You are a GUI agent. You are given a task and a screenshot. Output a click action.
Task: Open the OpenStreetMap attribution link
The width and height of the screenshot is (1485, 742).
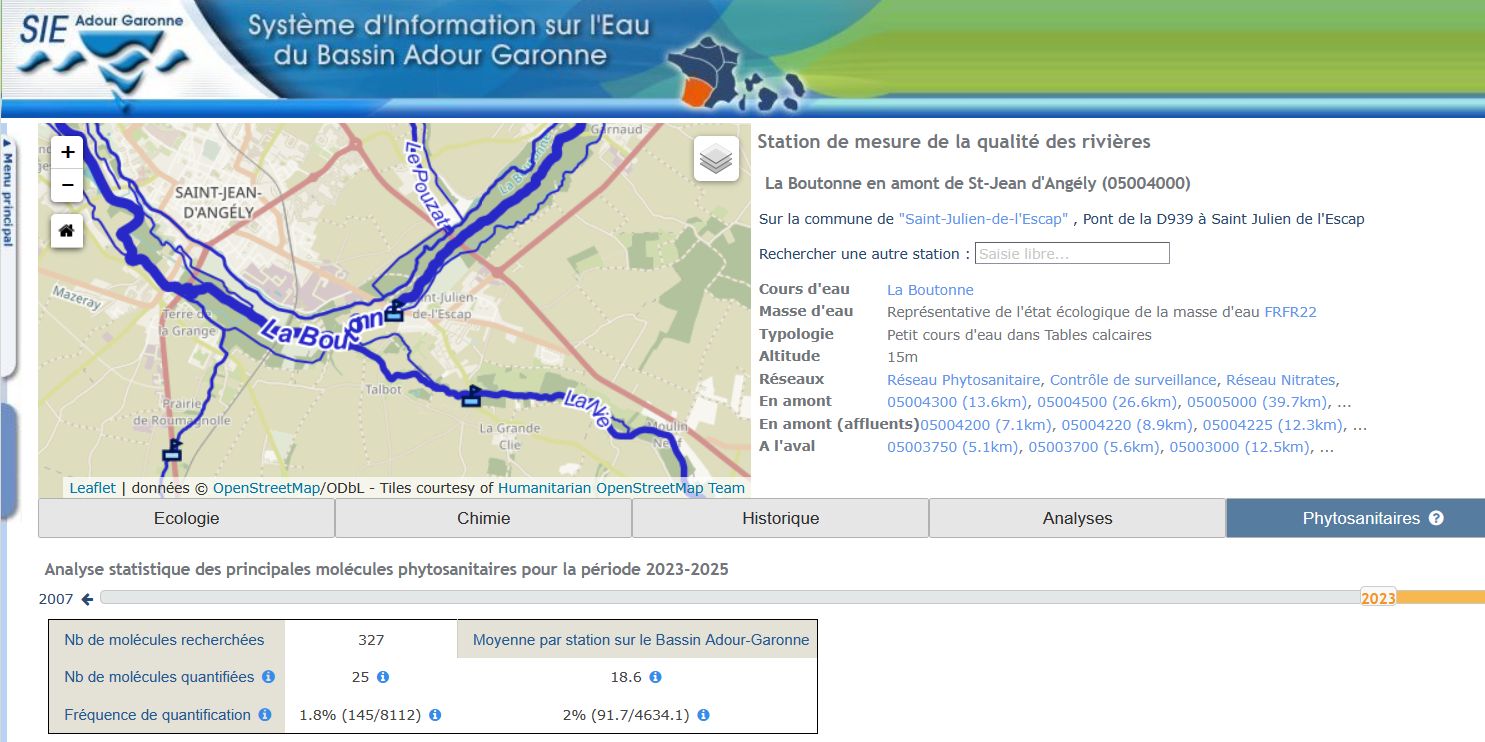[x=265, y=488]
